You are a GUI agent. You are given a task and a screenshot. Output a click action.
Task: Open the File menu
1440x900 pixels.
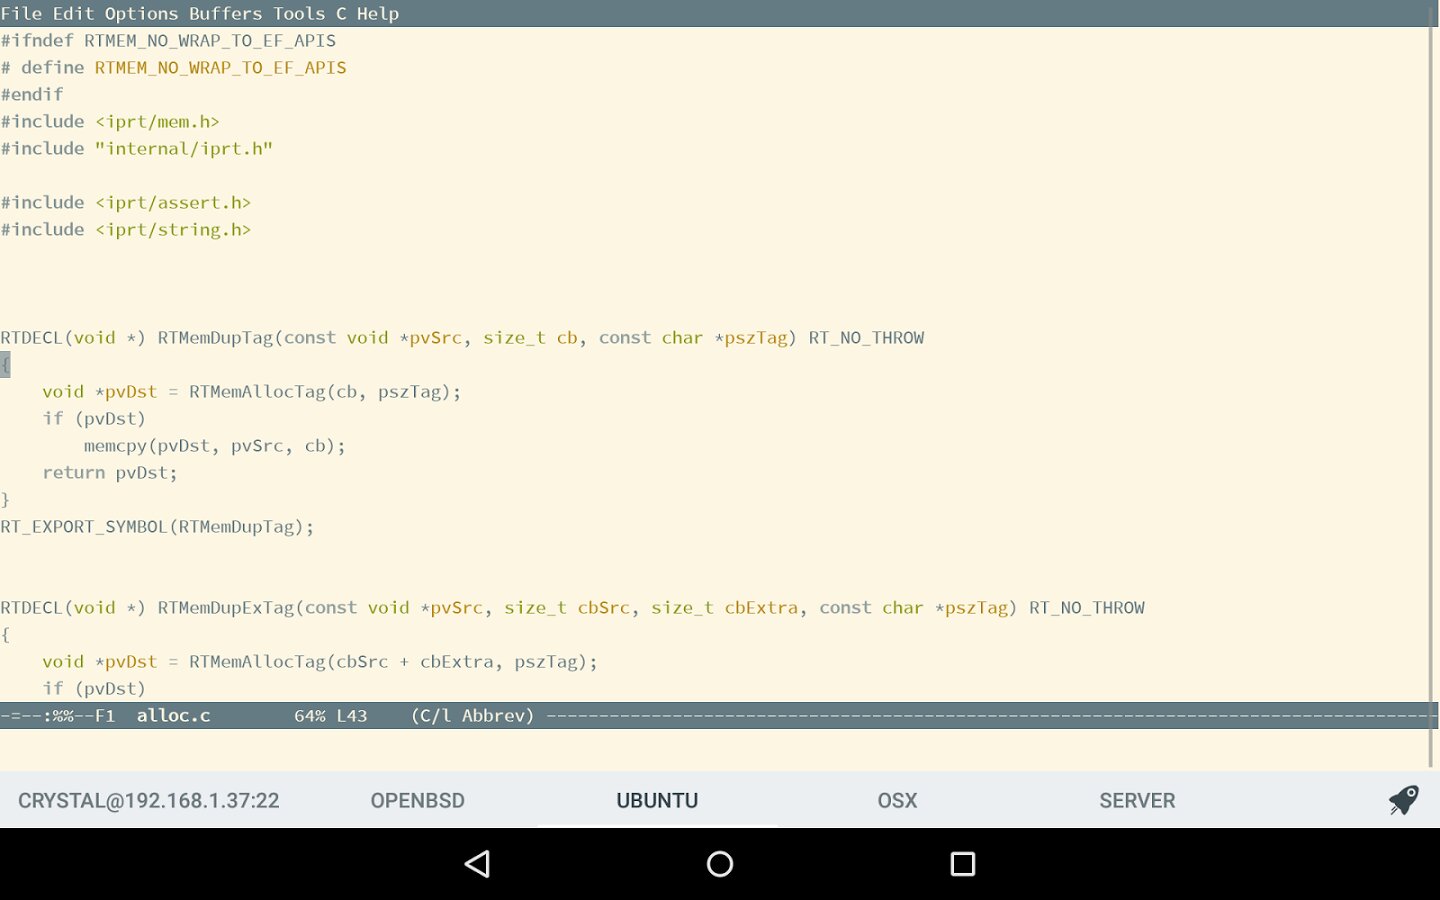[x=21, y=14]
